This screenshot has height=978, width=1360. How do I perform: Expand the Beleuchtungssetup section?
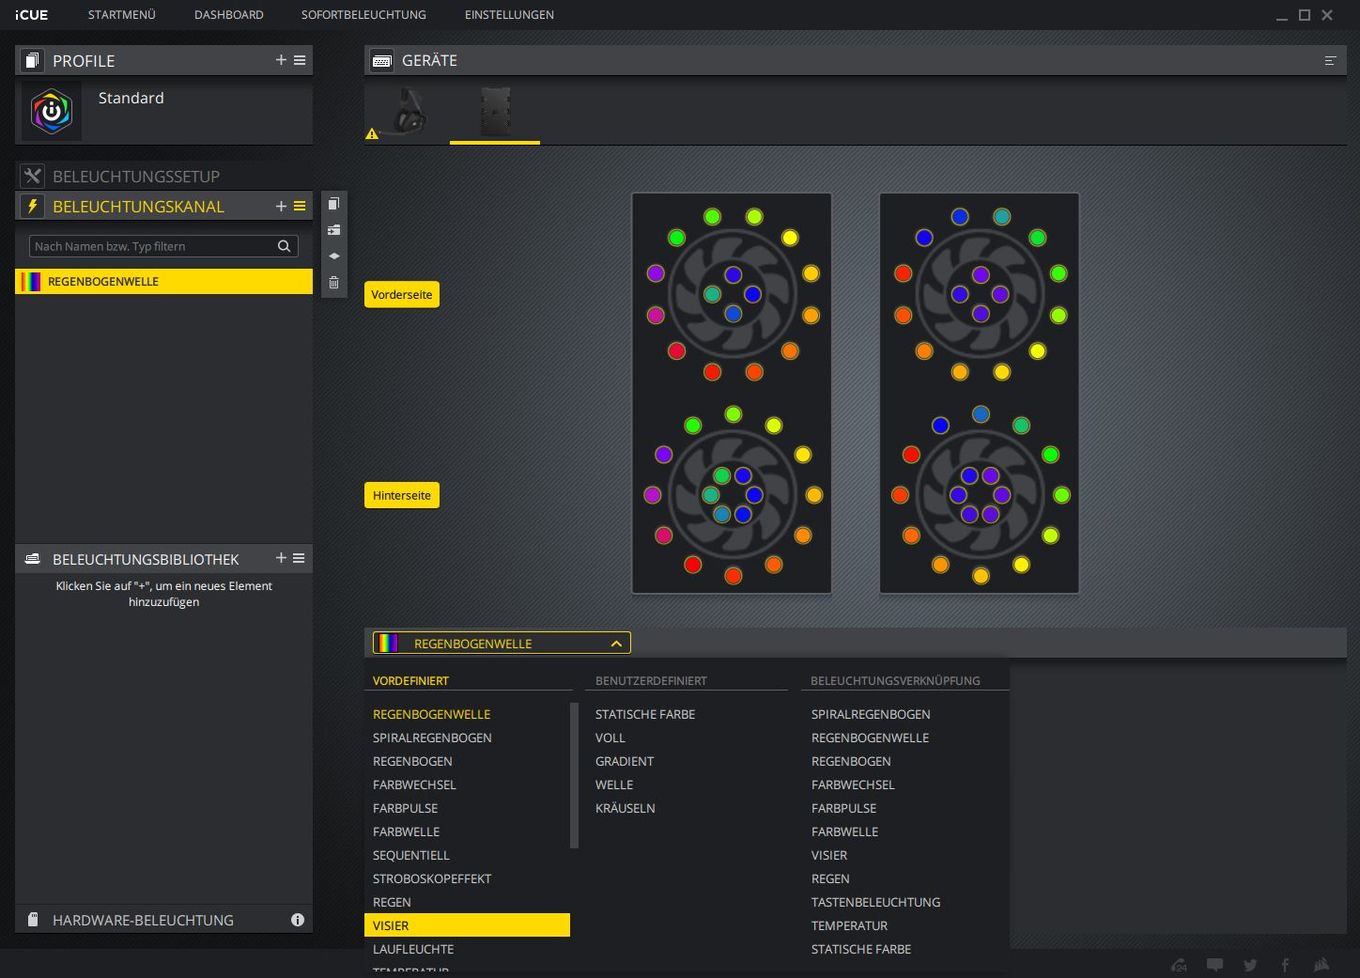(164, 176)
